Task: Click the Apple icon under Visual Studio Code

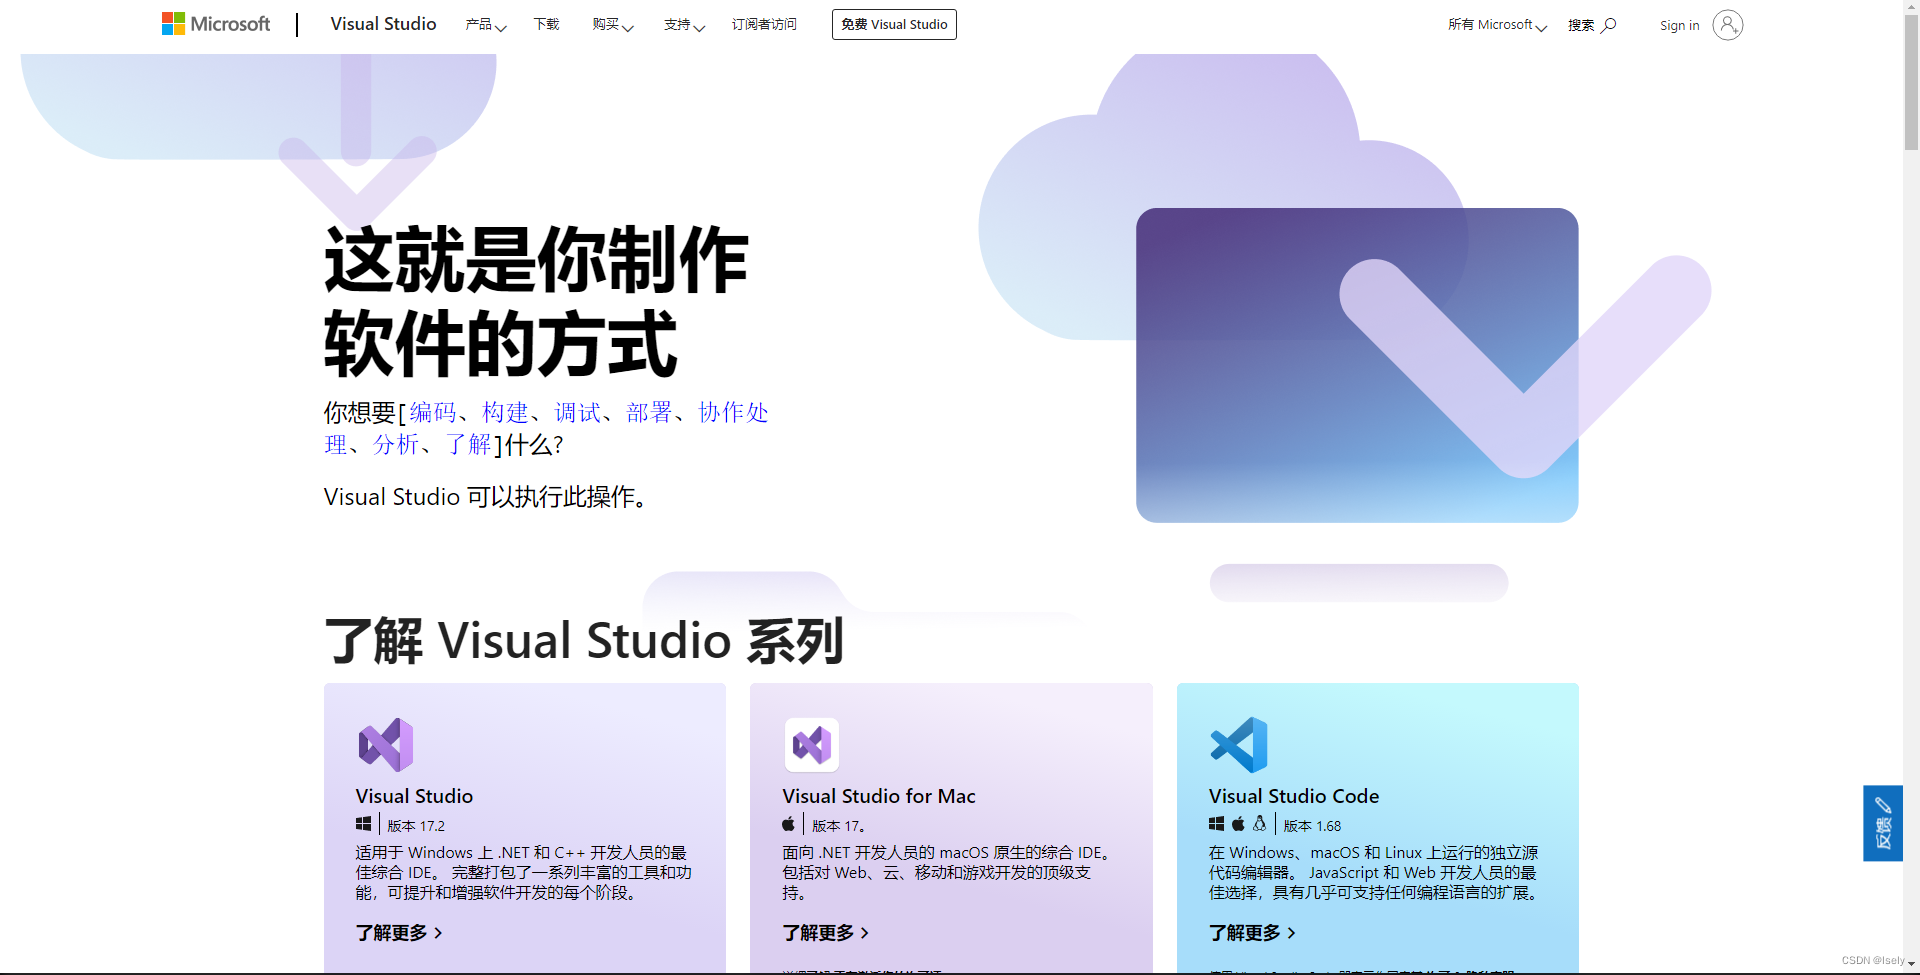Action: 1238,824
